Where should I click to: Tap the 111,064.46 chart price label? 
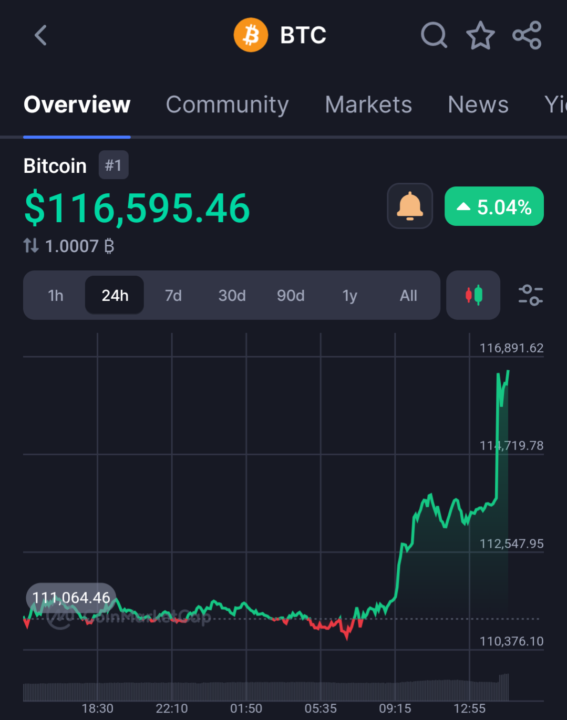point(71,597)
